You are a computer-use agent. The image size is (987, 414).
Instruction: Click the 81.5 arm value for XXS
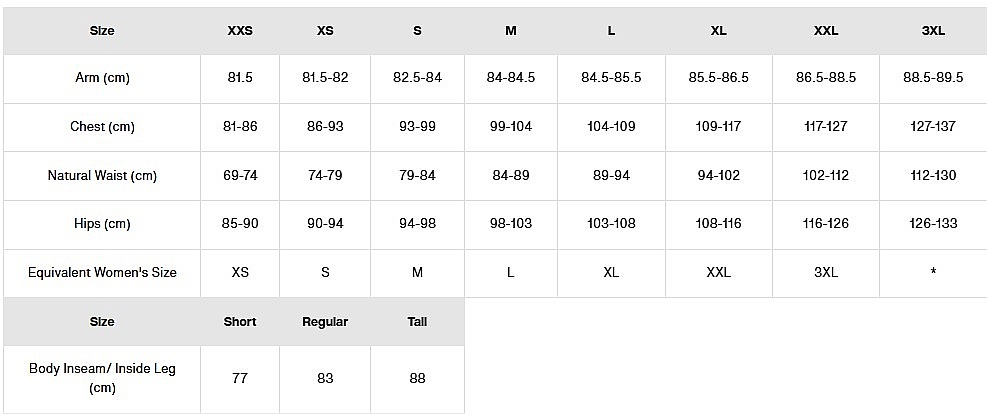[x=240, y=78]
